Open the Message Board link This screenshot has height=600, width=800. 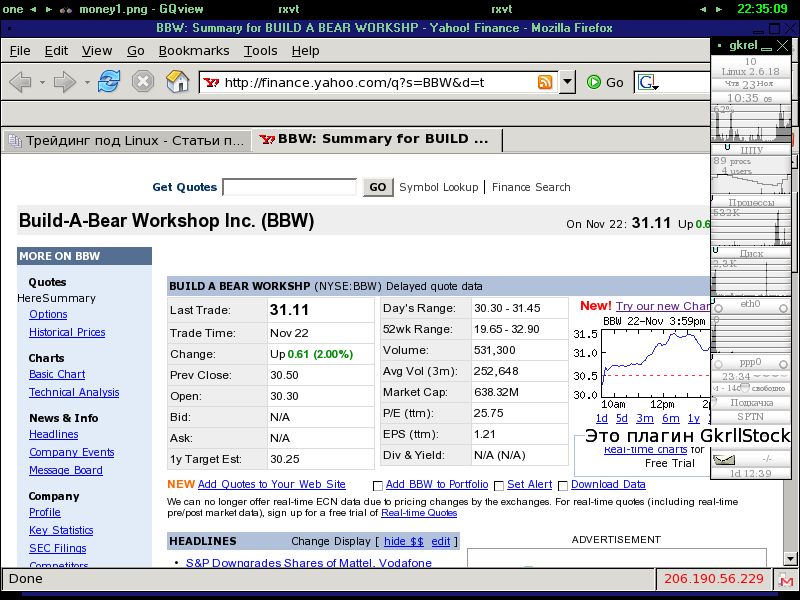[66, 470]
